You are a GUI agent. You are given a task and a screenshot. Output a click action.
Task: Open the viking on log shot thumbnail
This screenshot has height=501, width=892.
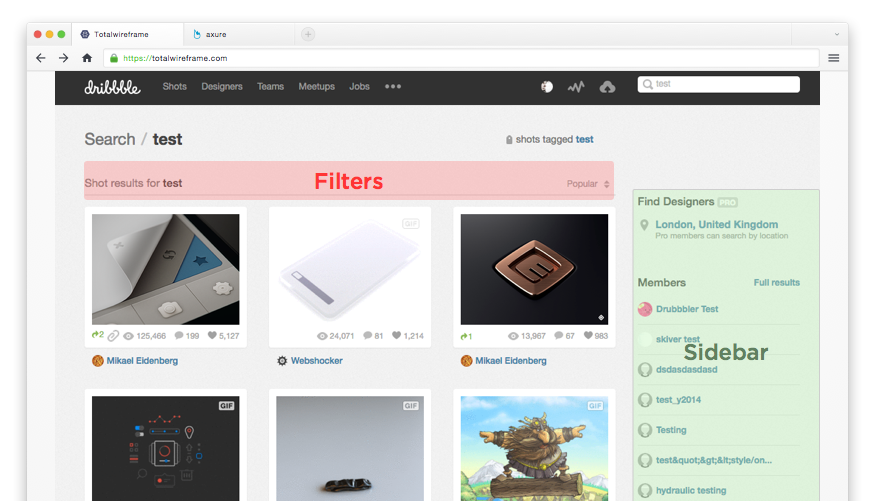(x=534, y=449)
